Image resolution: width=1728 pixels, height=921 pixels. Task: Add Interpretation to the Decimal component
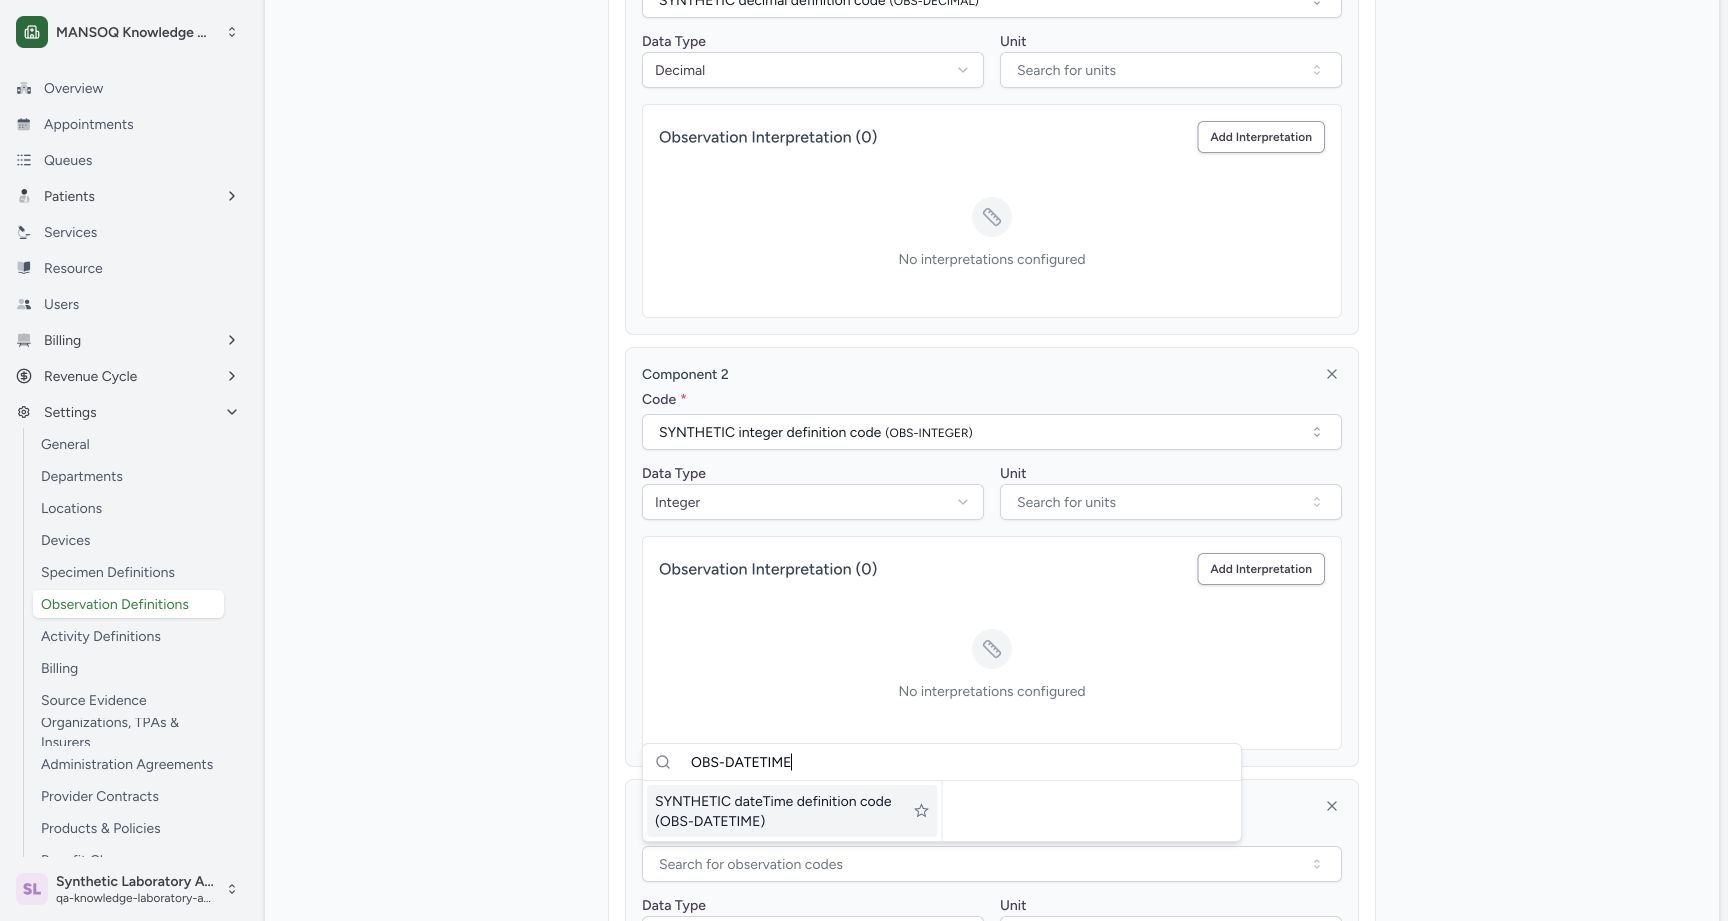(1260, 137)
